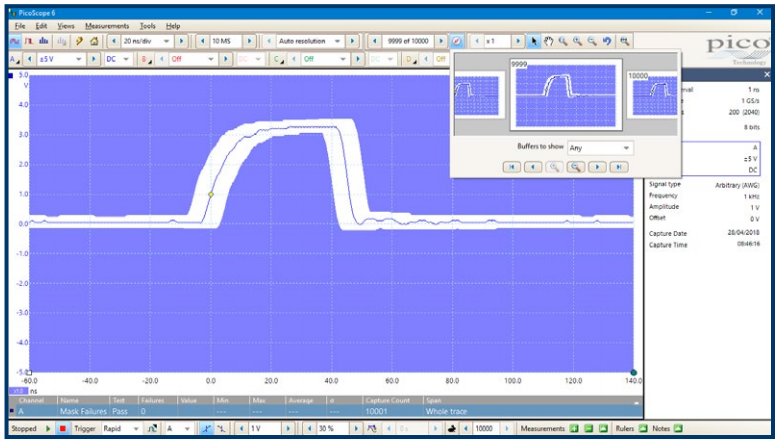Click the yellow trigger marker on waveform
The image size is (779, 444).
[211, 194]
